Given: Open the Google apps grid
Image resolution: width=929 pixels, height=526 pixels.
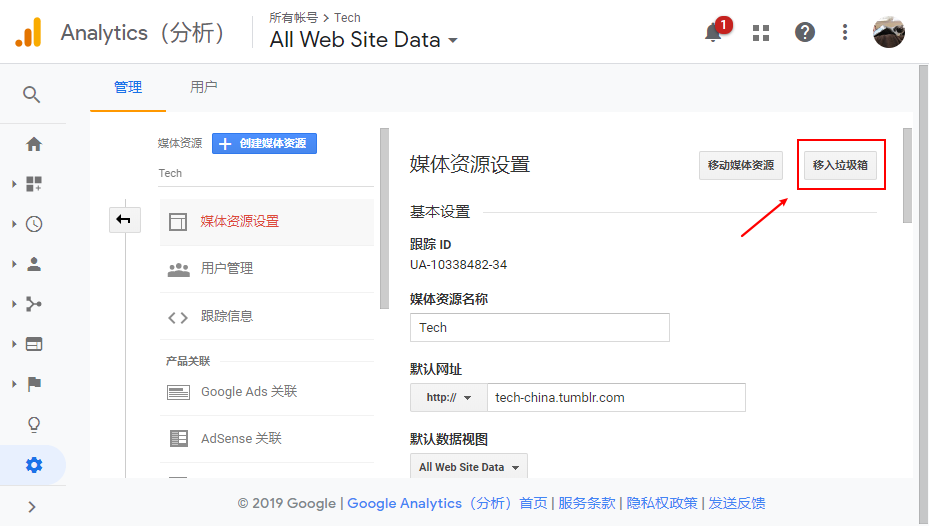Looking at the screenshot, I should pos(761,33).
